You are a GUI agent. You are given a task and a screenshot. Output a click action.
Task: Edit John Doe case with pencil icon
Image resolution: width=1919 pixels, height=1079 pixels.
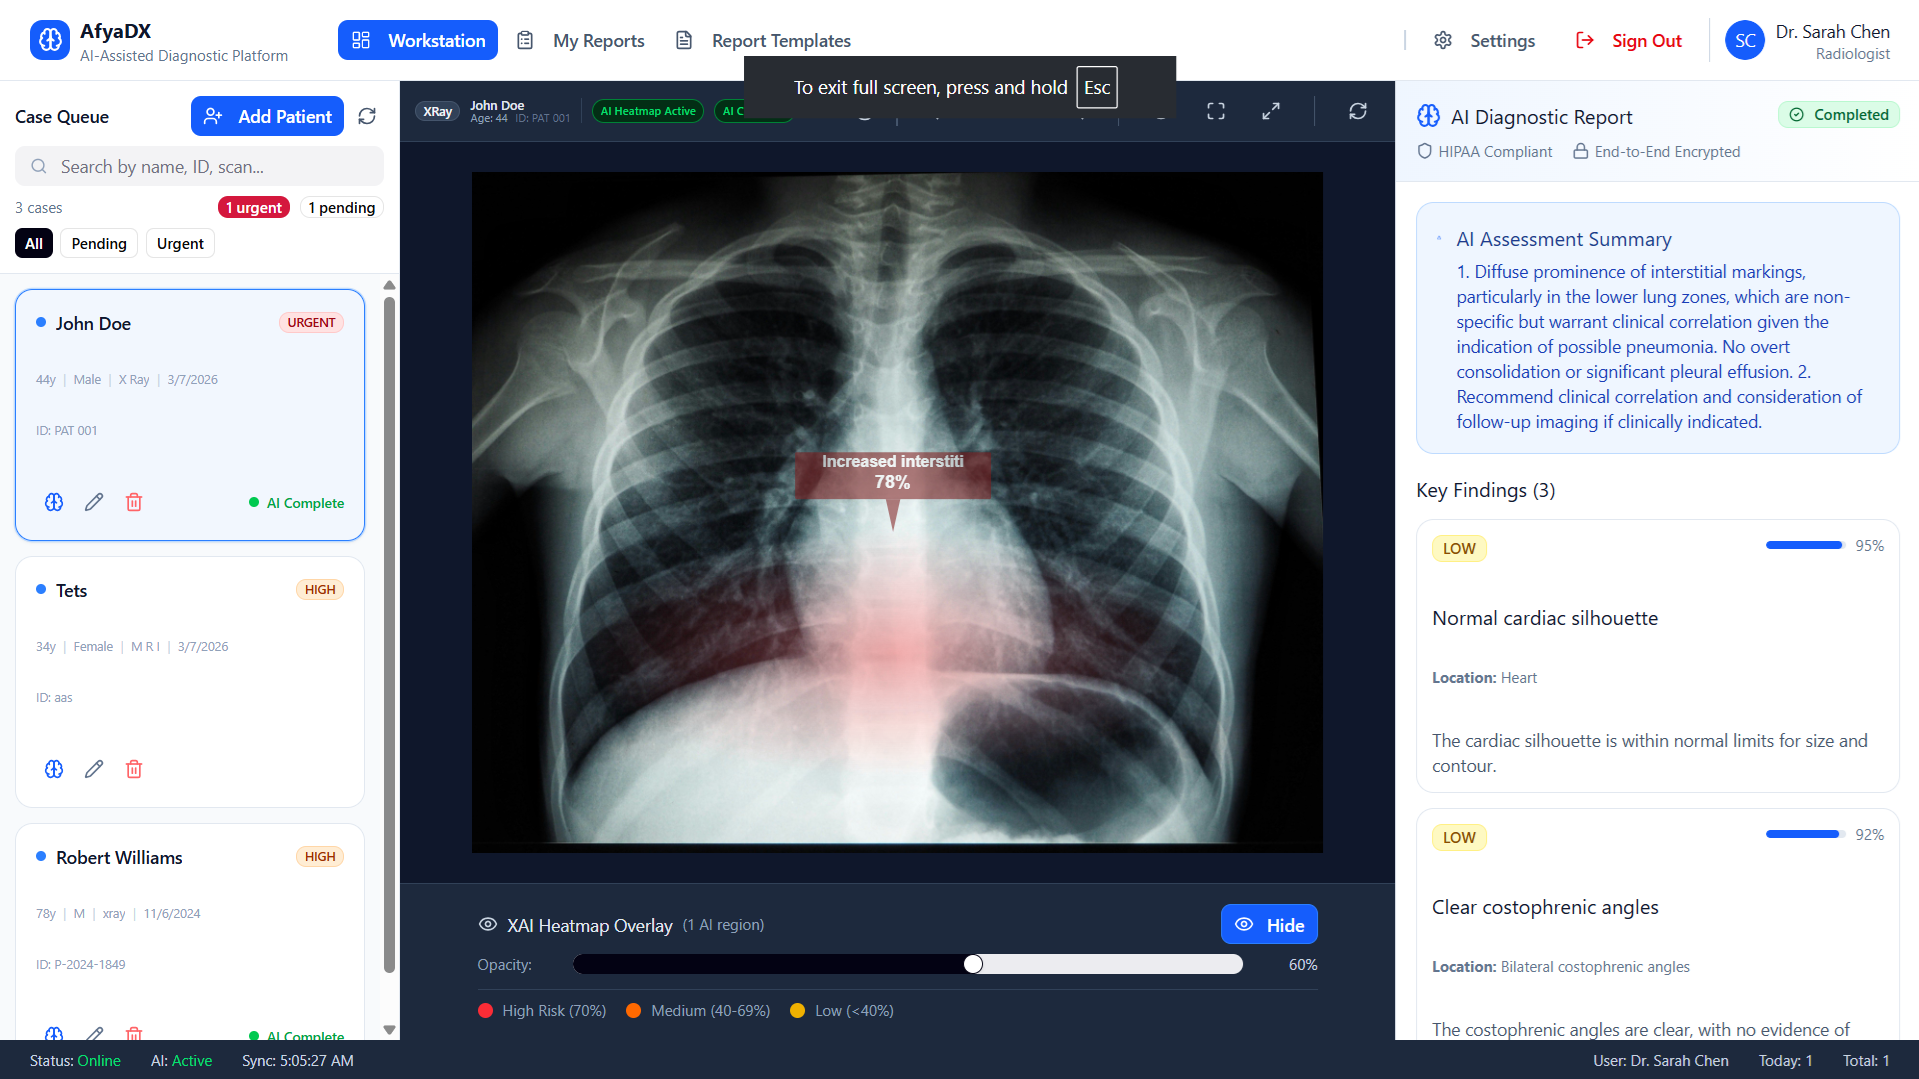coord(94,502)
